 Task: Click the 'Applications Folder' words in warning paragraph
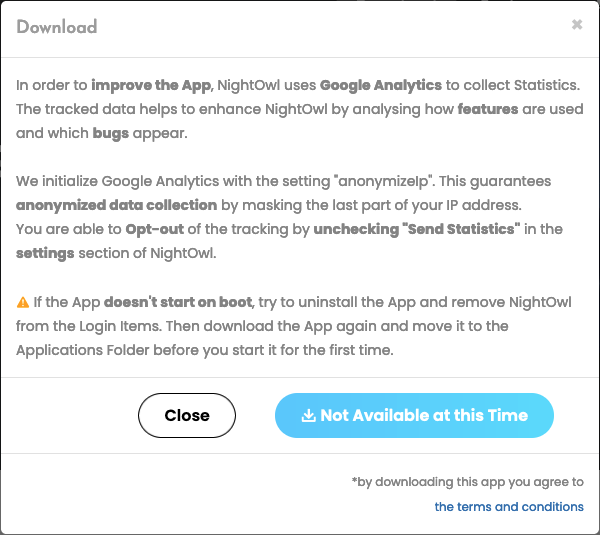83,350
